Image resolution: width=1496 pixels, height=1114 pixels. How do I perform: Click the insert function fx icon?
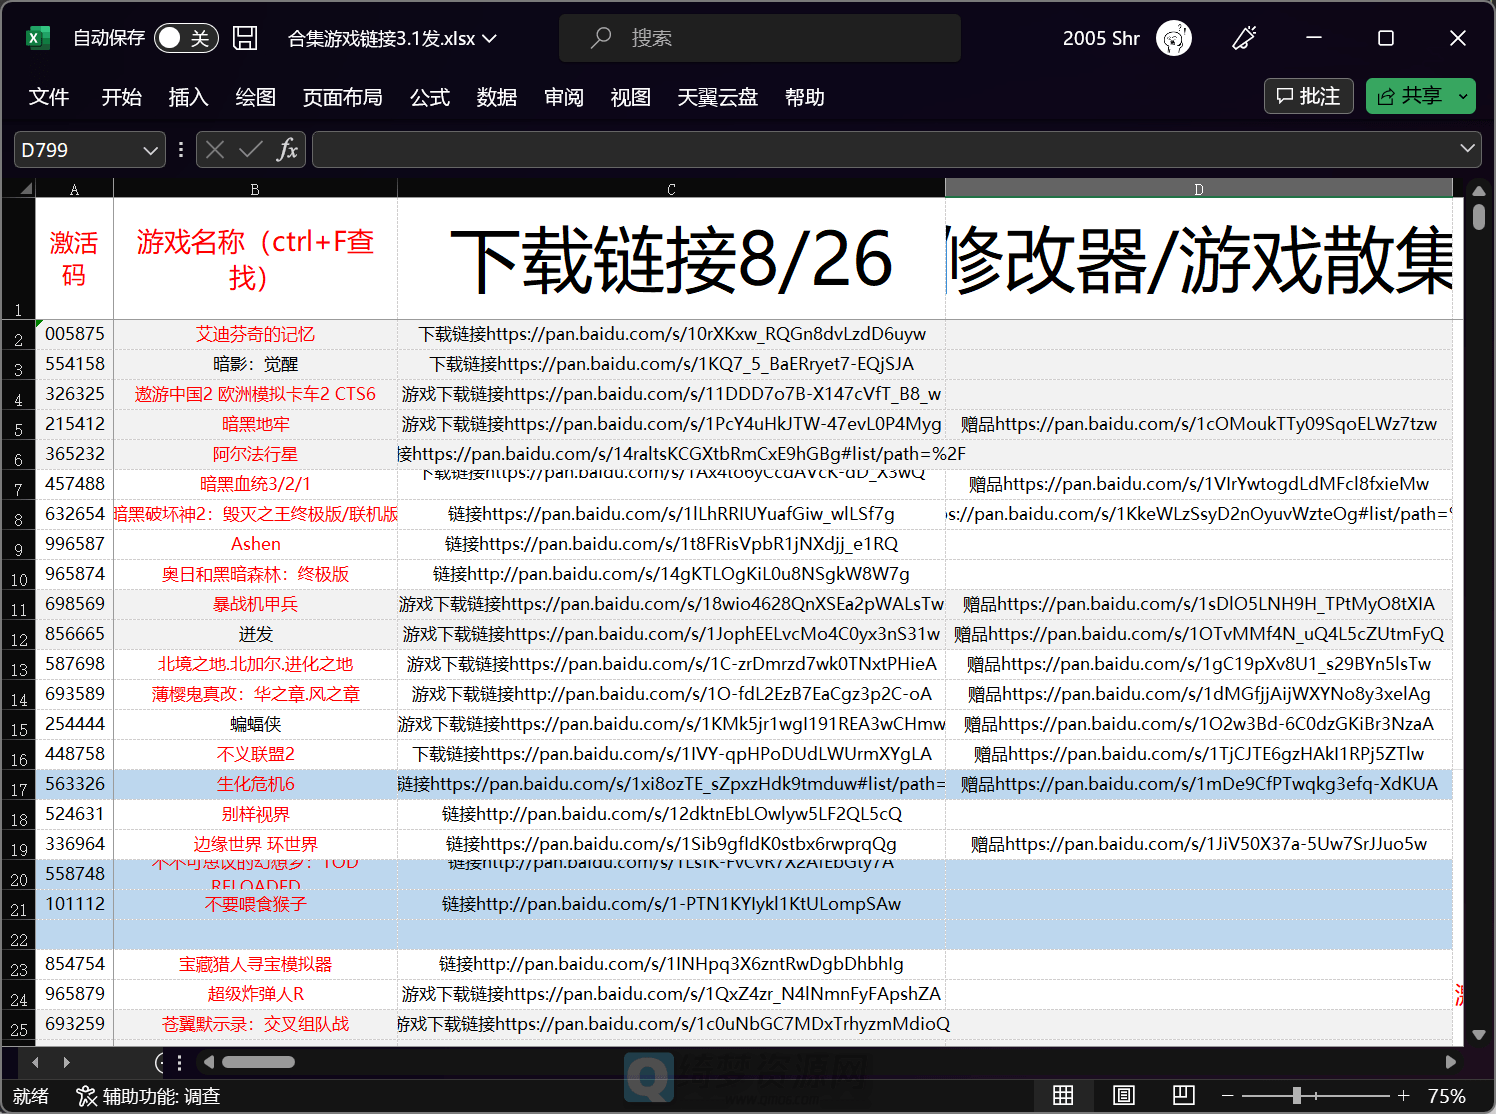(x=287, y=150)
